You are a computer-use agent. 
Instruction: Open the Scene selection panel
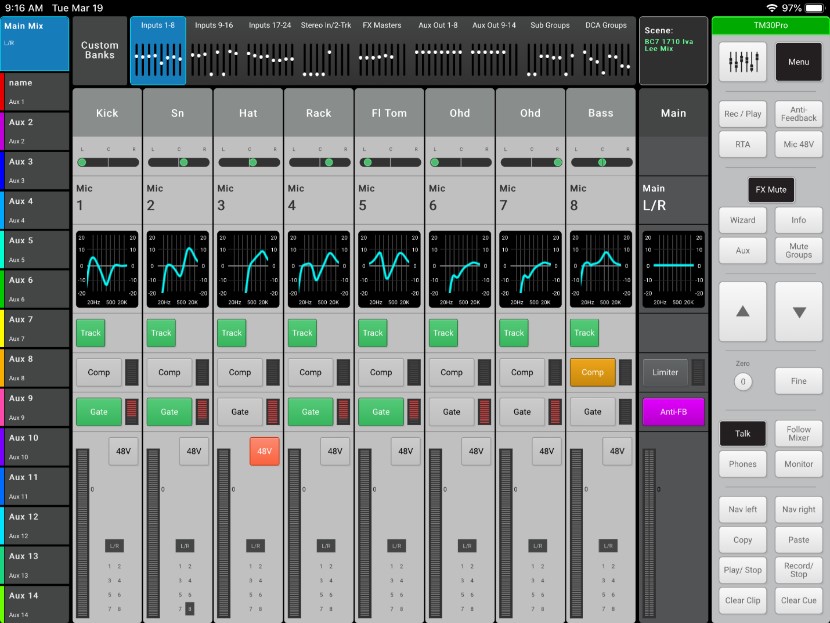672,50
